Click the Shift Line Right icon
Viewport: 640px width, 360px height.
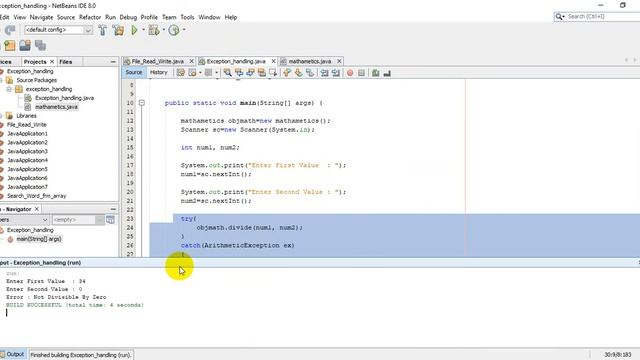pos(336,73)
